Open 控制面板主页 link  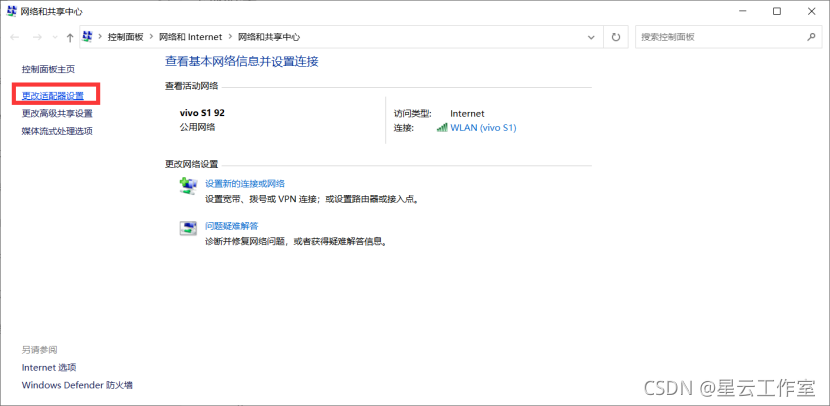[x=48, y=69]
